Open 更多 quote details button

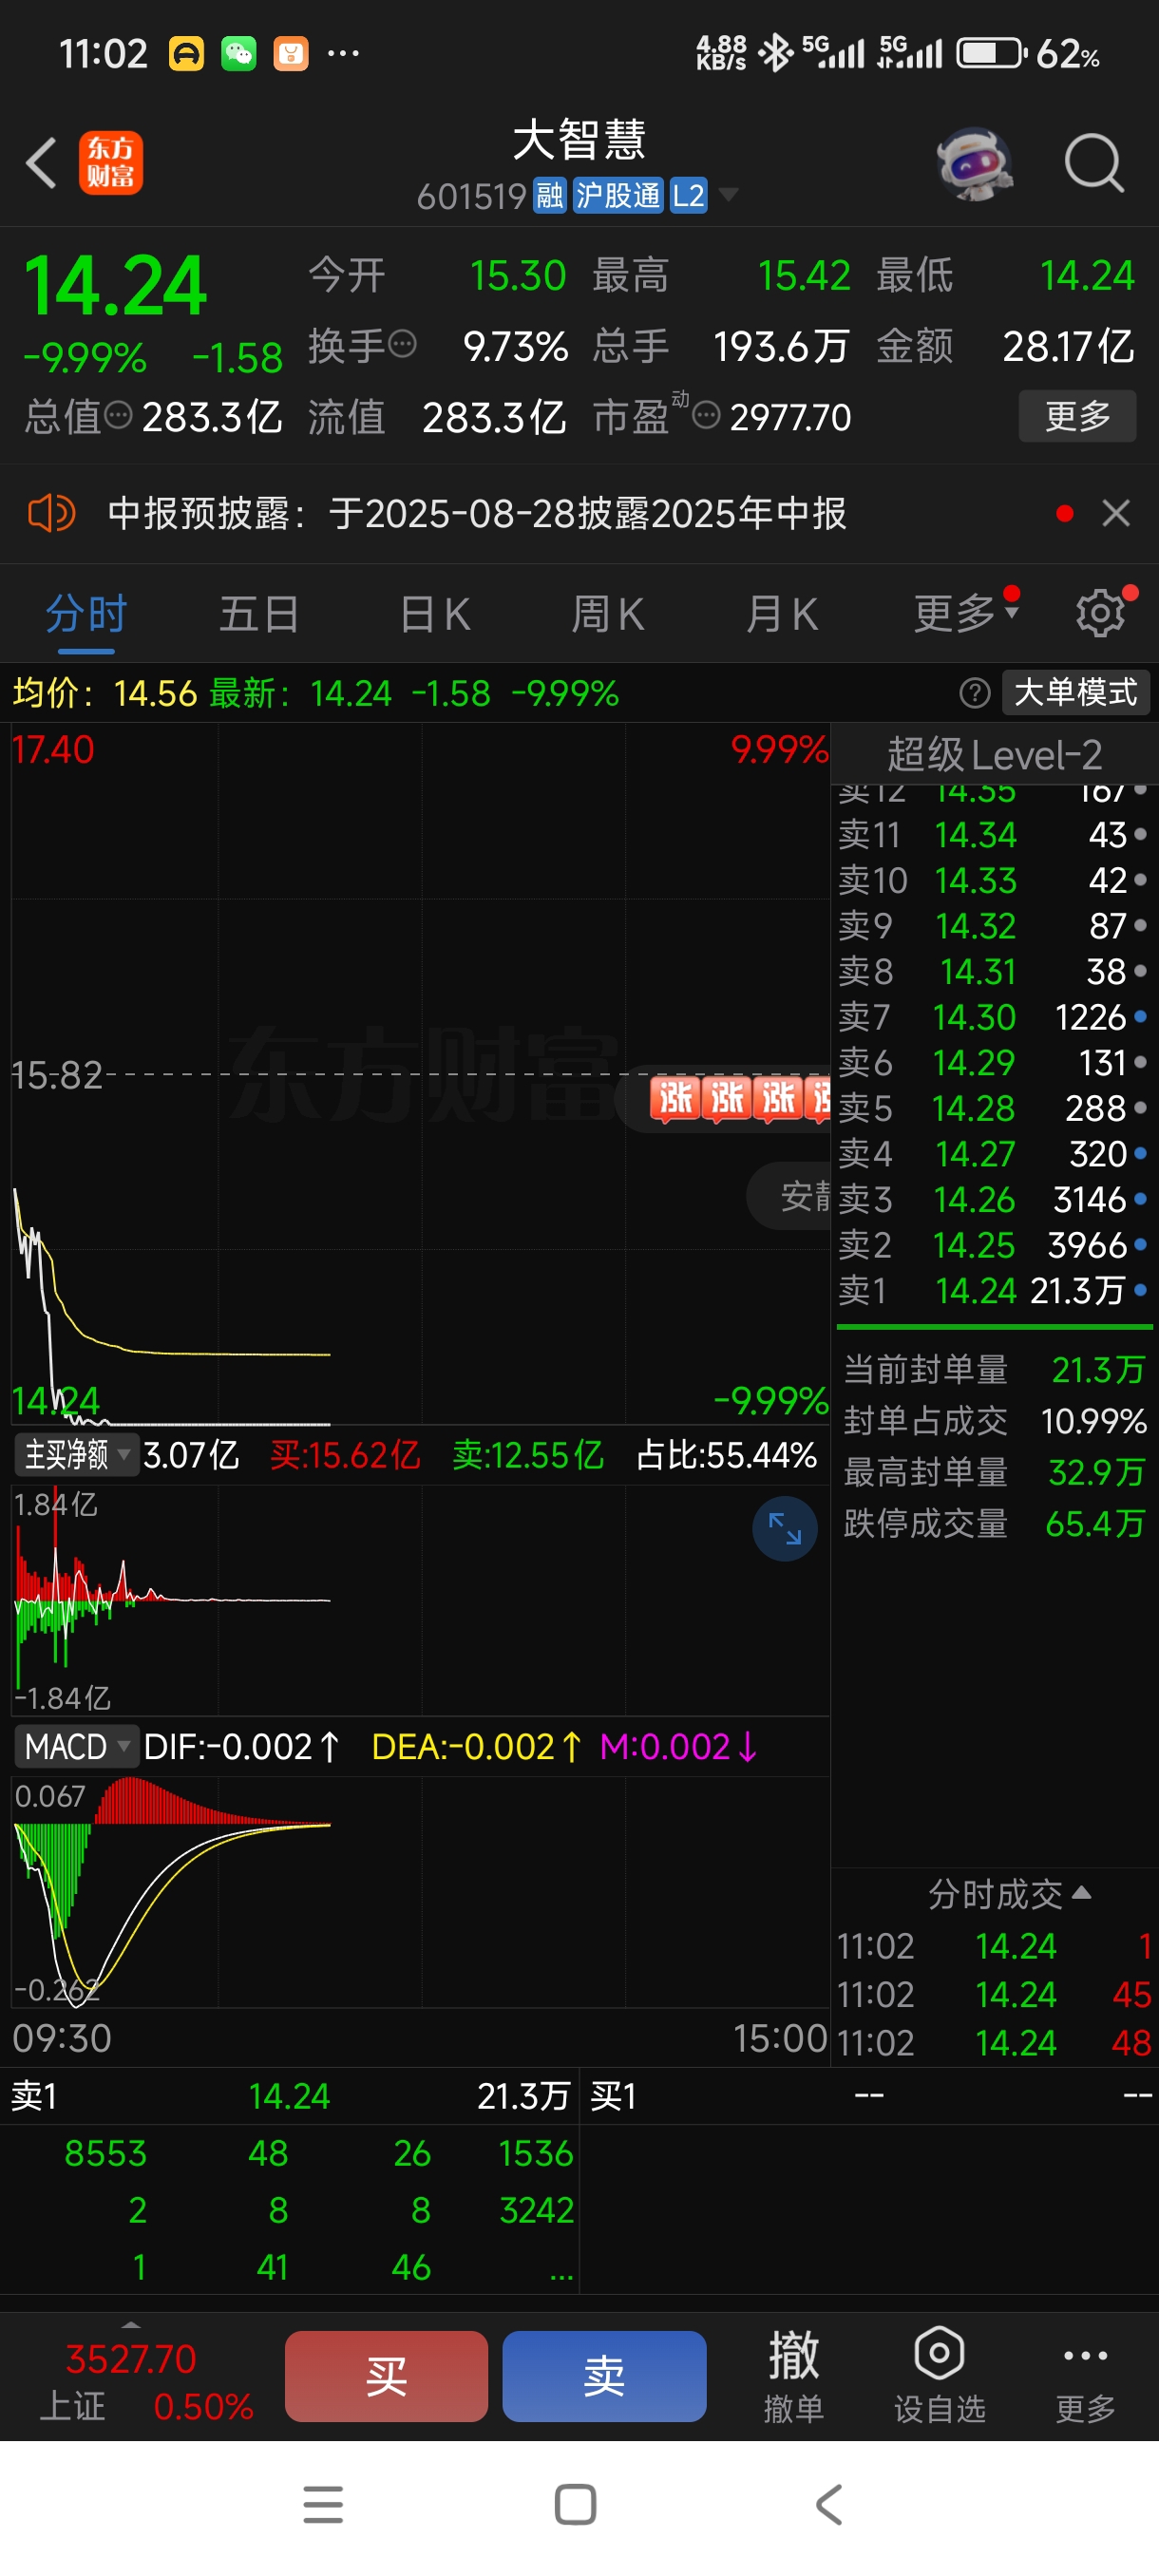tap(1077, 415)
